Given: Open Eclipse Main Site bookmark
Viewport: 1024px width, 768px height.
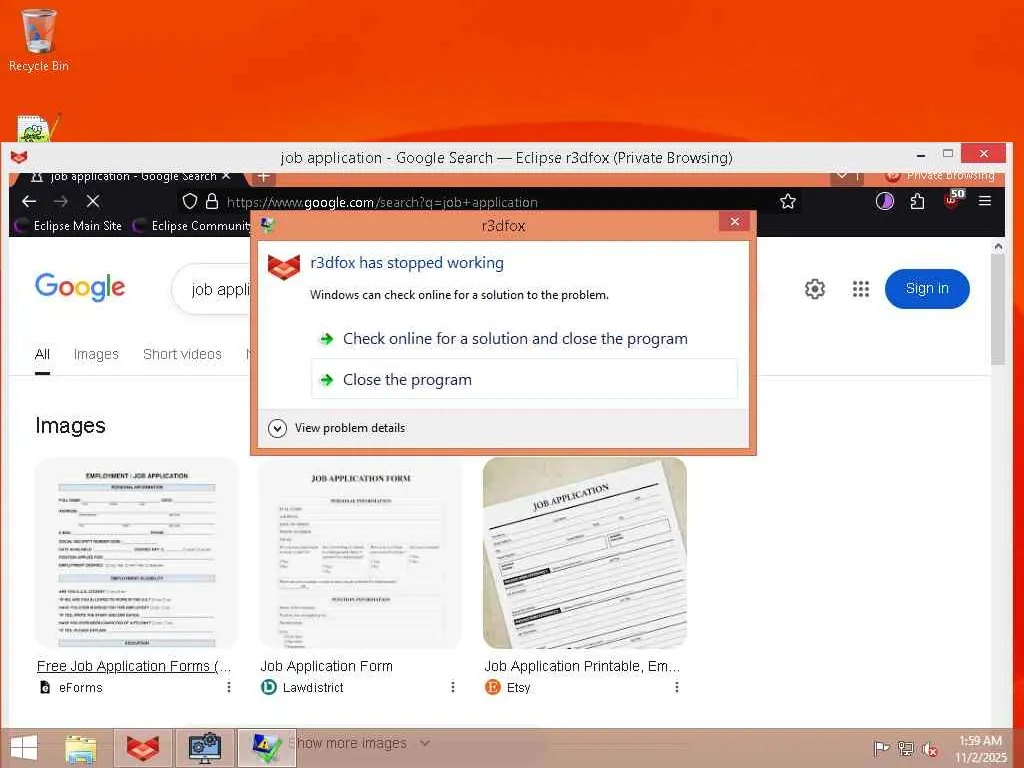Looking at the screenshot, I should 68,225.
